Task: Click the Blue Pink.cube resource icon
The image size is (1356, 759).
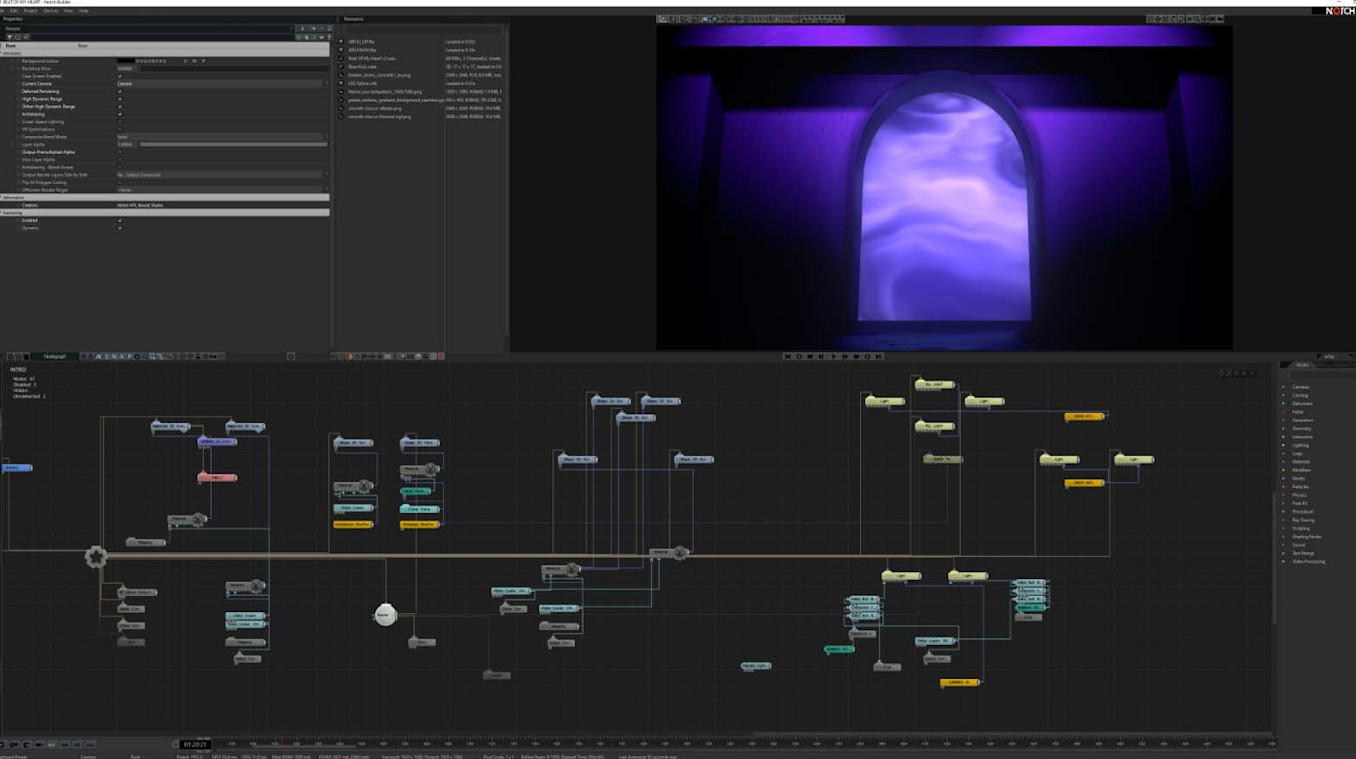Action: coord(341,67)
